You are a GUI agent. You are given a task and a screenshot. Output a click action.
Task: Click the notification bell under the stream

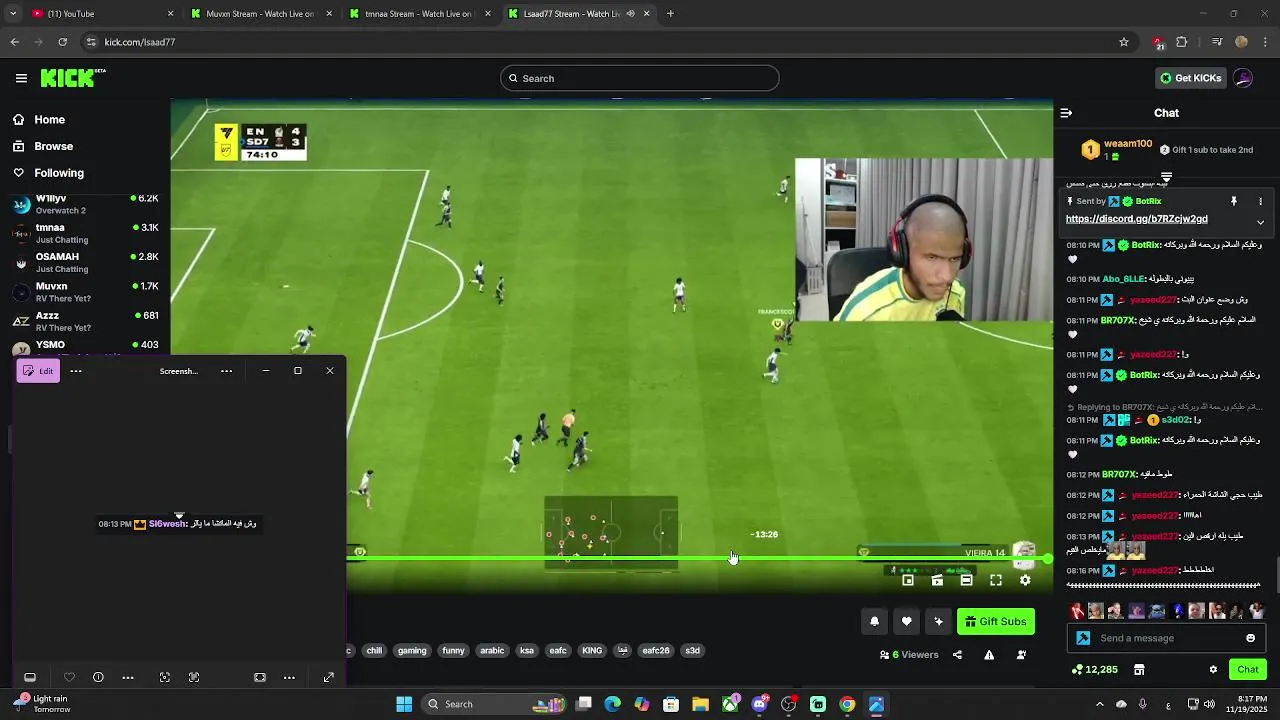(874, 621)
